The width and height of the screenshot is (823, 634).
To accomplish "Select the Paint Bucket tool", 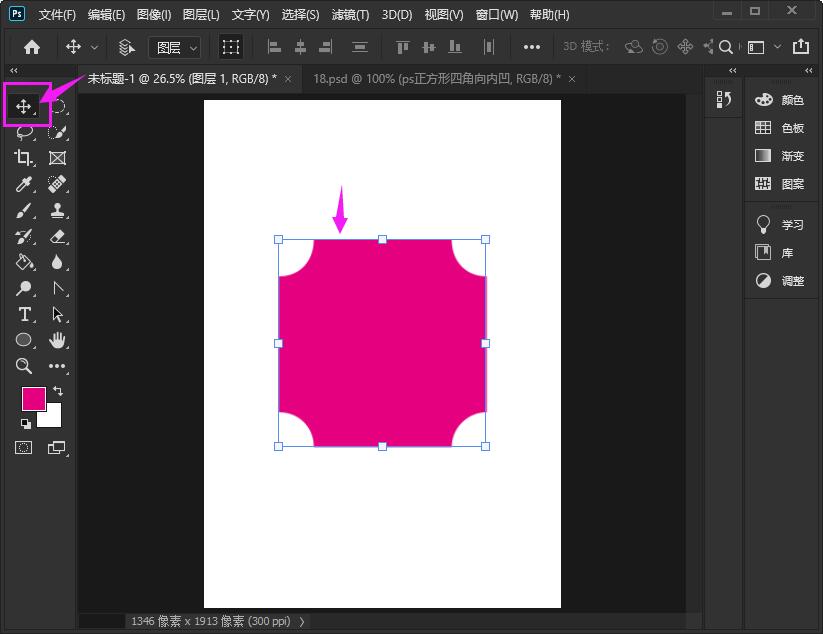I will [25, 262].
